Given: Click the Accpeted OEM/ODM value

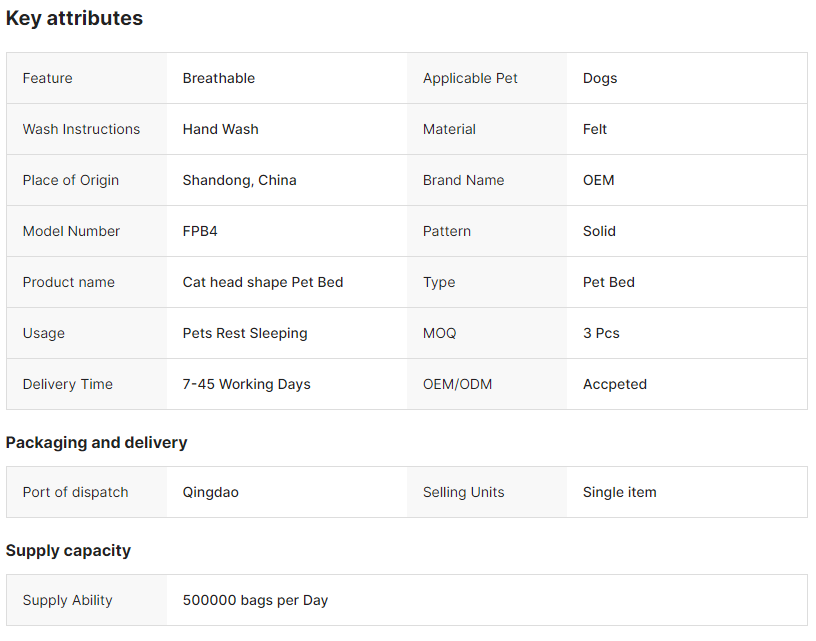Looking at the screenshot, I should click(615, 384).
